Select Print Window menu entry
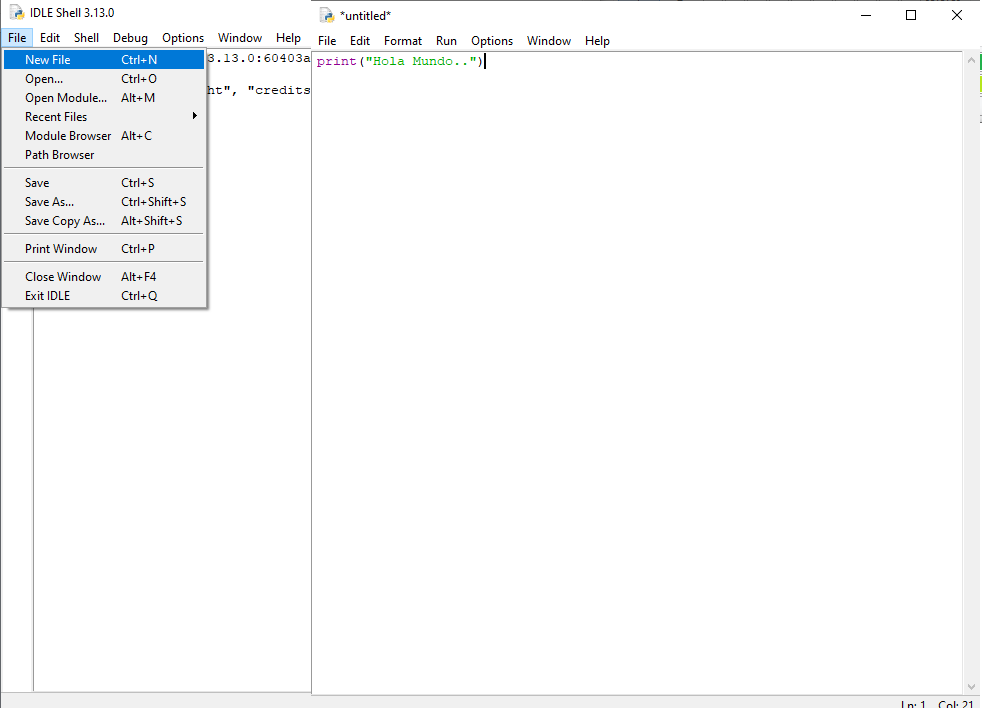982x708 pixels. pyautogui.click(x=104, y=249)
